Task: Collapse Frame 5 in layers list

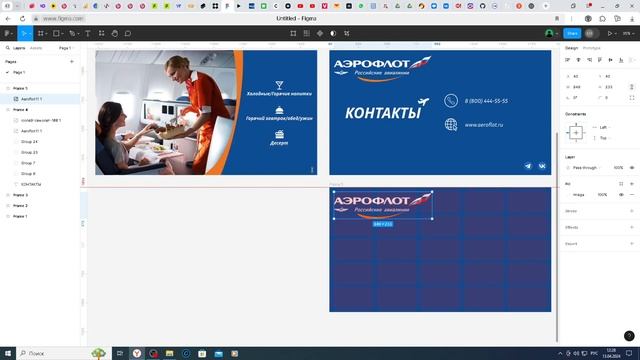Action: coord(8,88)
